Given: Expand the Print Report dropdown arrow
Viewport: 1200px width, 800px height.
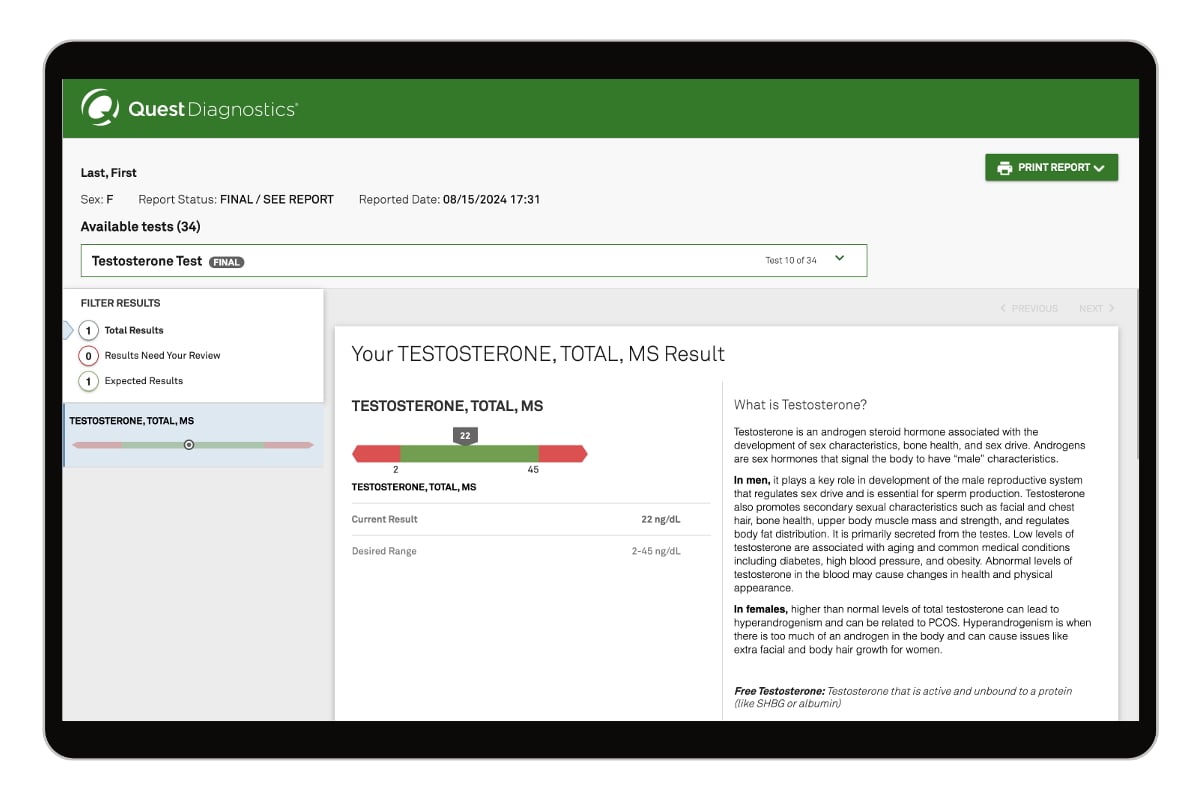Looking at the screenshot, I should tap(1099, 169).
